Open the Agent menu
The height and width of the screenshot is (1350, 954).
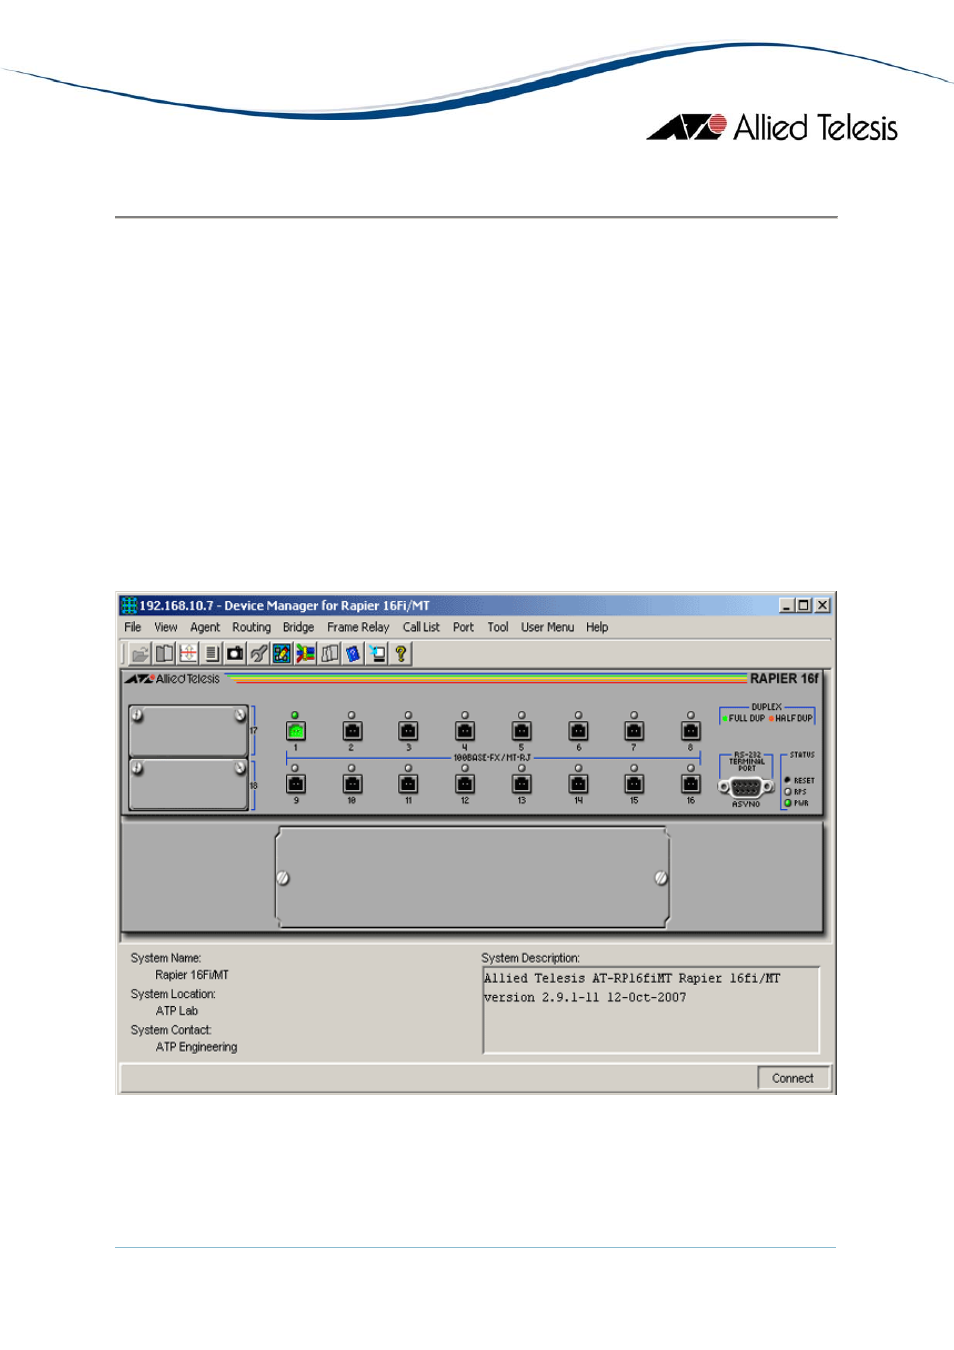point(205,627)
